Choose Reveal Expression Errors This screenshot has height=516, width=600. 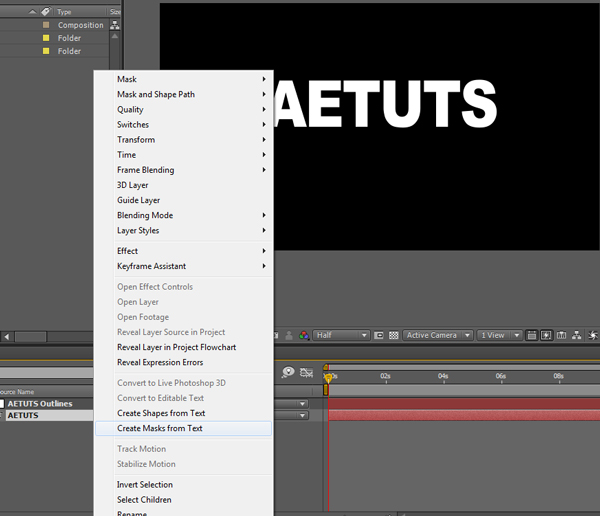tap(184, 362)
